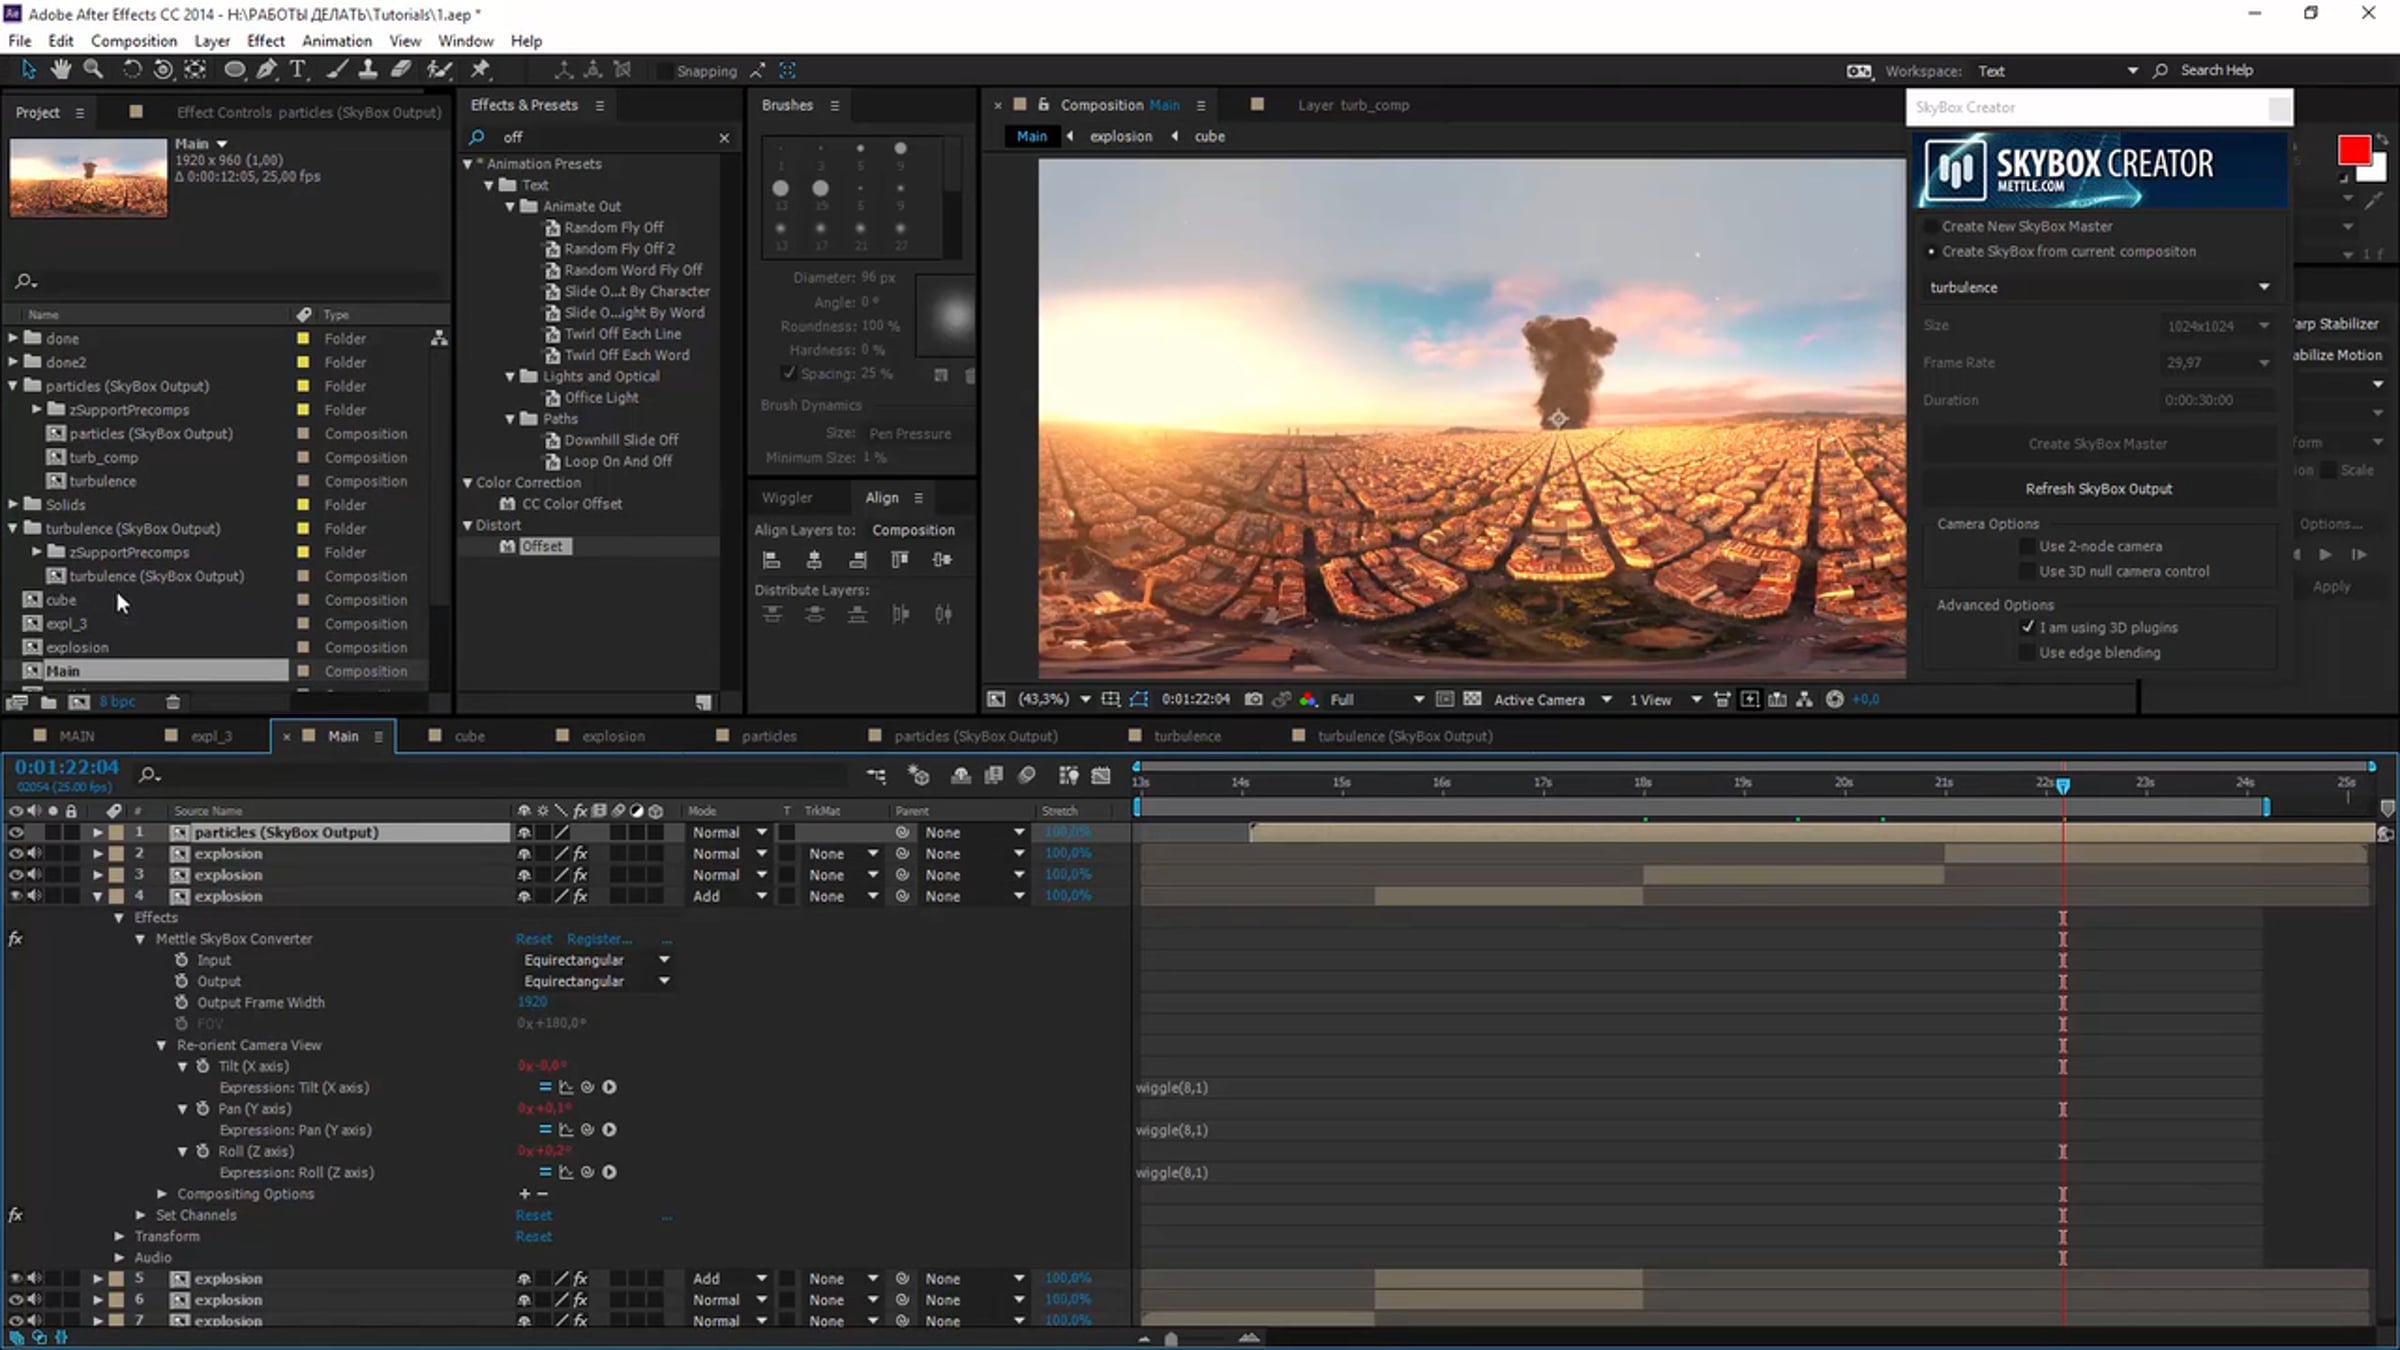Uncheck I am using 3D plugins
Viewport: 2400px width, 1350px height.
pyautogui.click(x=2027, y=627)
